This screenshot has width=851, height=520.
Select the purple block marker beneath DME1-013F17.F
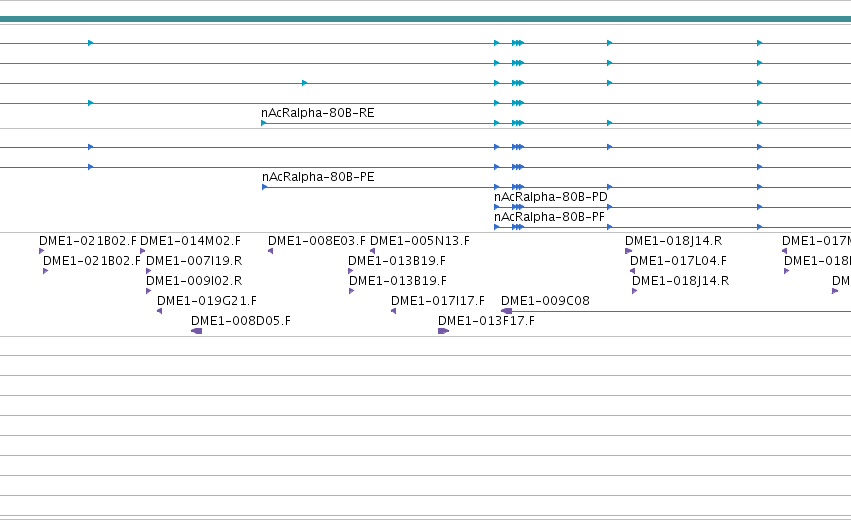(x=443, y=331)
